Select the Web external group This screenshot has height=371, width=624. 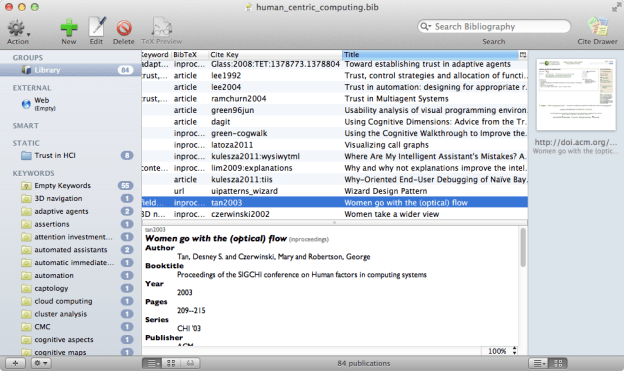coord(70,103)
